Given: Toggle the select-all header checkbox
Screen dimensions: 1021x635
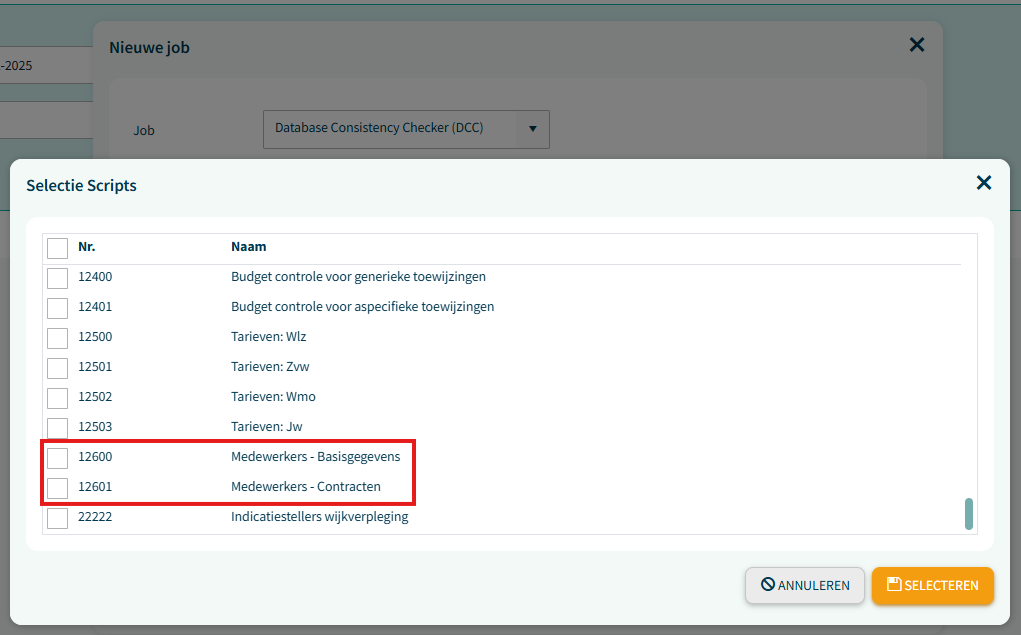Looking at the screenshot, I should point(58,247).
